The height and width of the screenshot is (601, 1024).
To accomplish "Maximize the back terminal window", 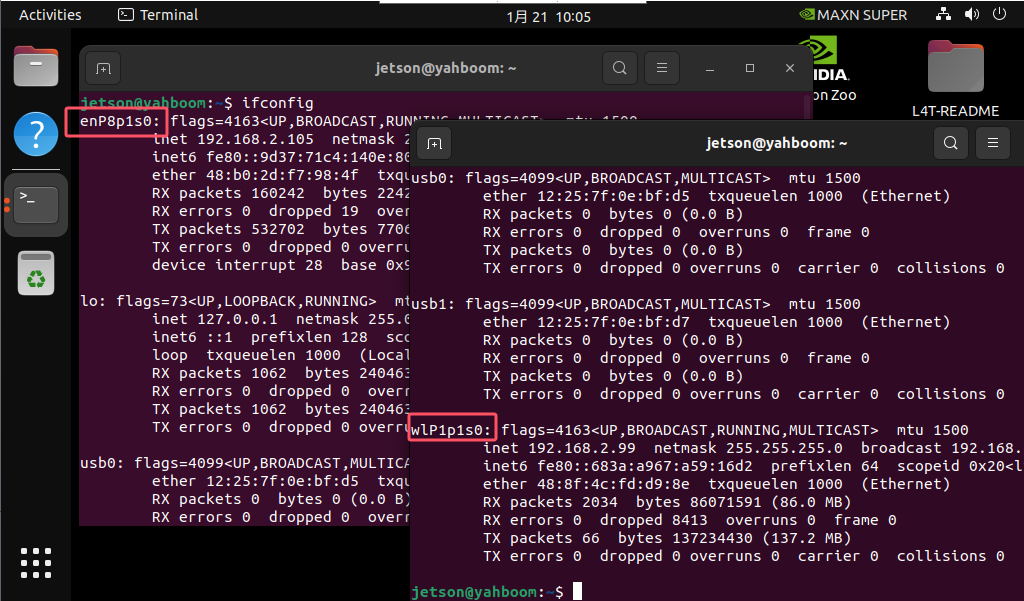I will pos(750,68).
